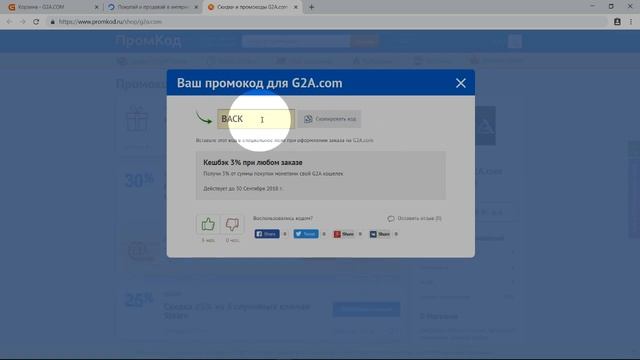The width and height of the screenshot is (640, 360).
Task: Give the promo code a thumbs up
Action: [x=208, y=224]
